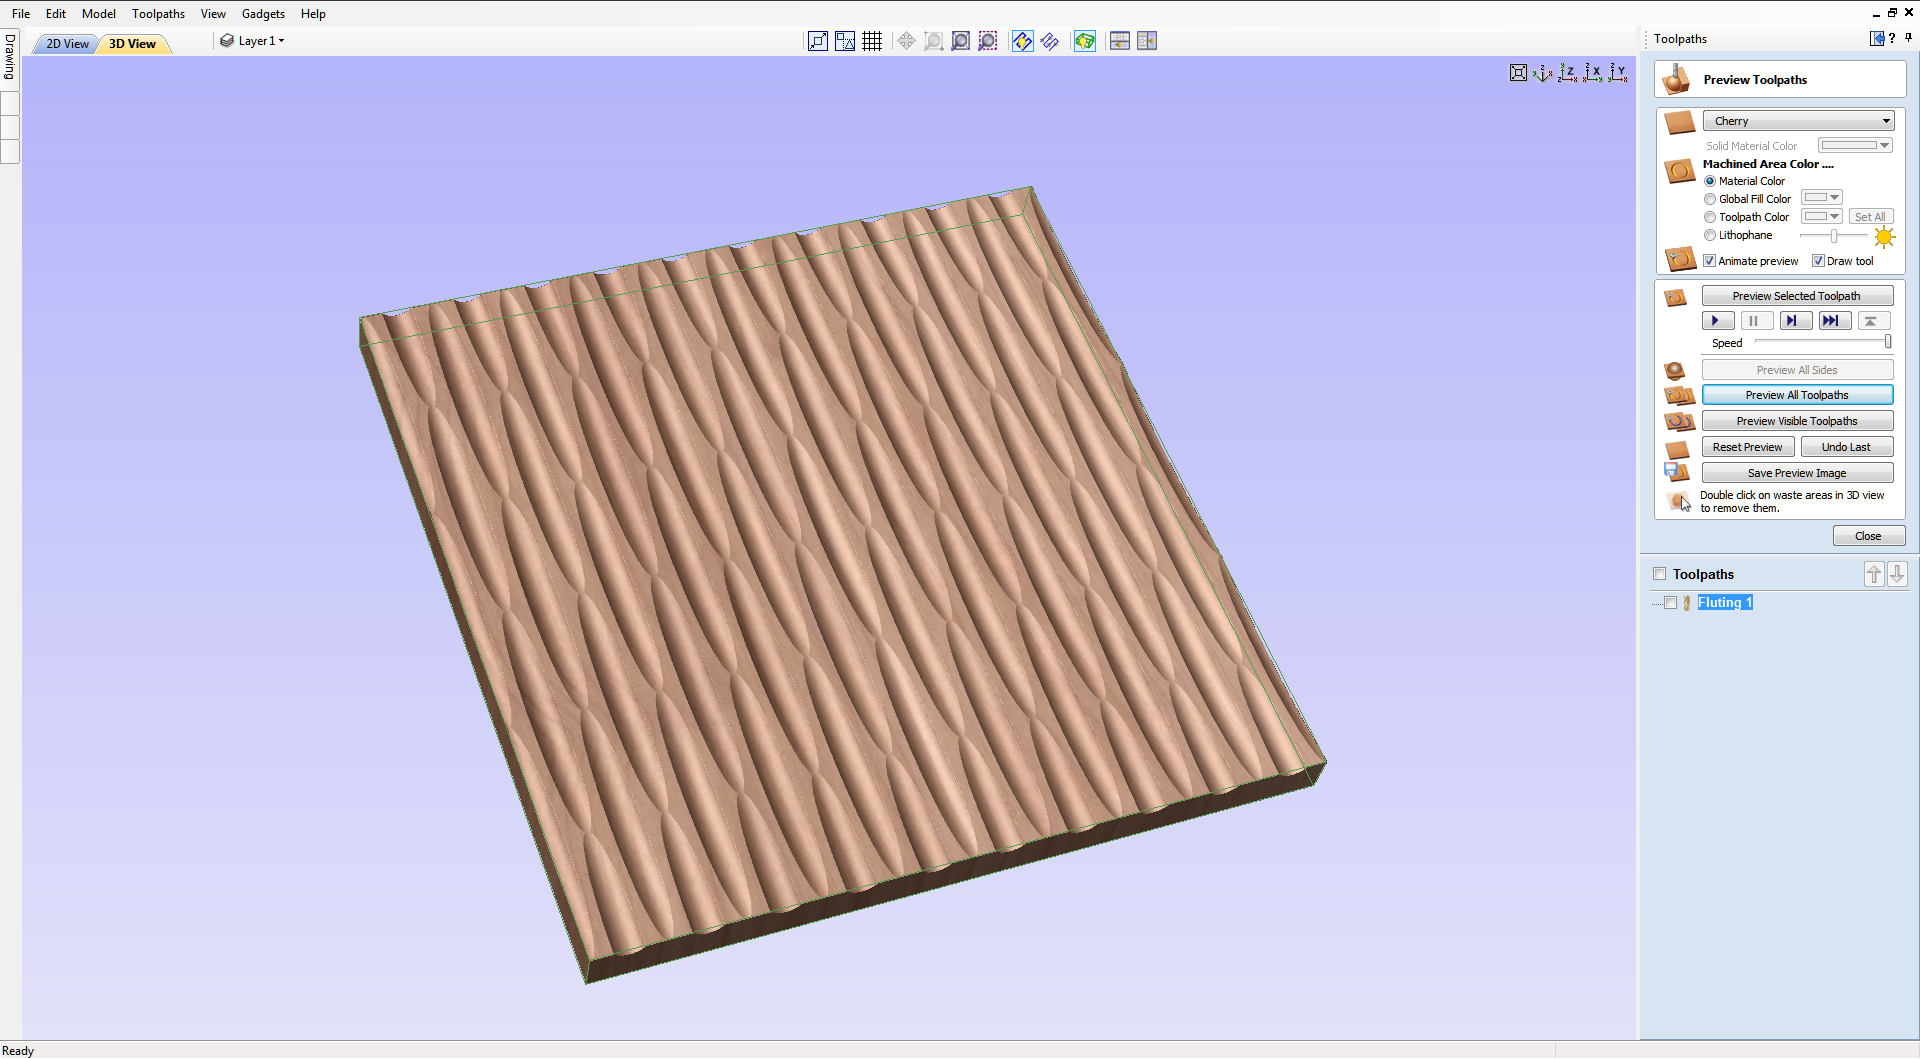Tick the Fluting 1 toolpath checkbox
This screenshot has height=1059, width=1920.
(1670, 603)
